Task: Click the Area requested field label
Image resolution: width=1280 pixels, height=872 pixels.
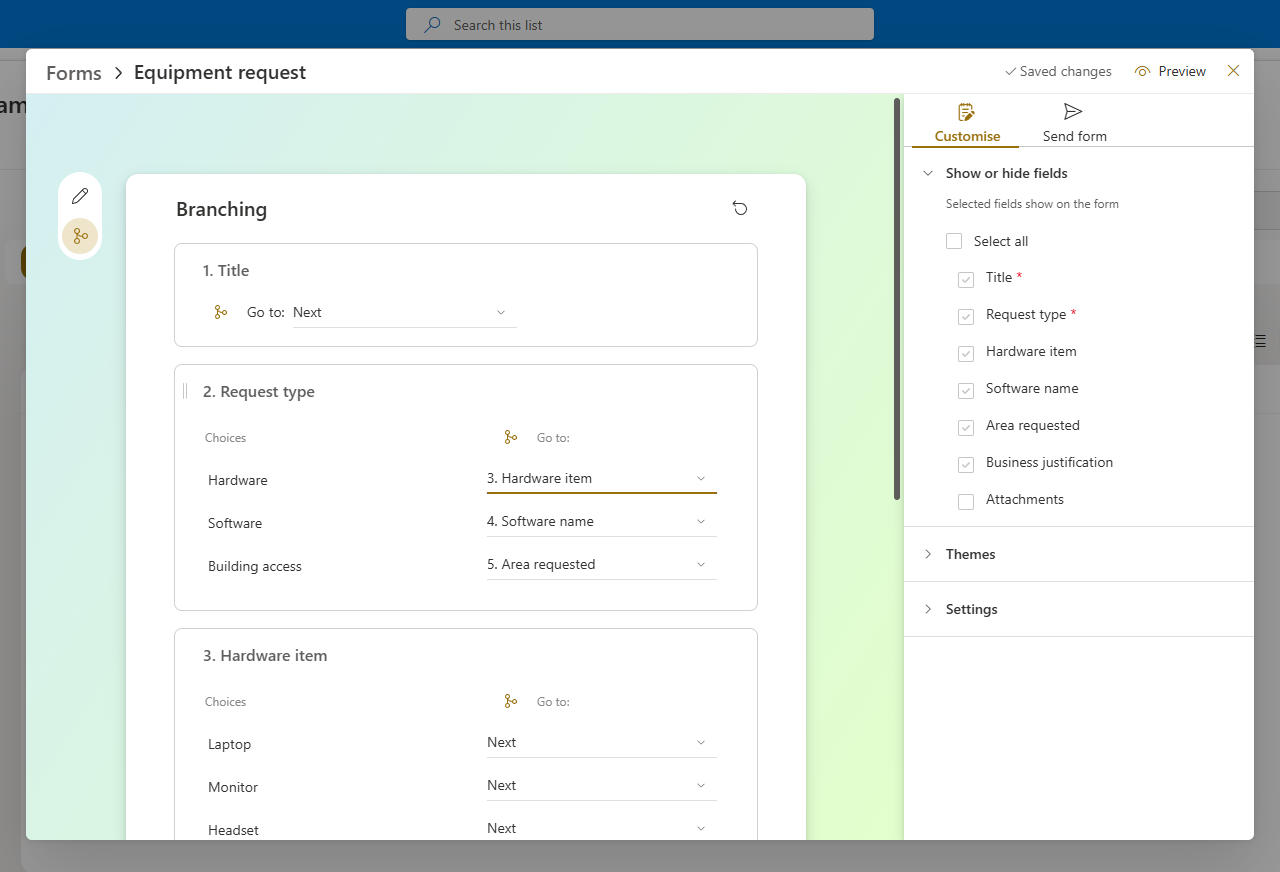Action: tap(1033, 425)
